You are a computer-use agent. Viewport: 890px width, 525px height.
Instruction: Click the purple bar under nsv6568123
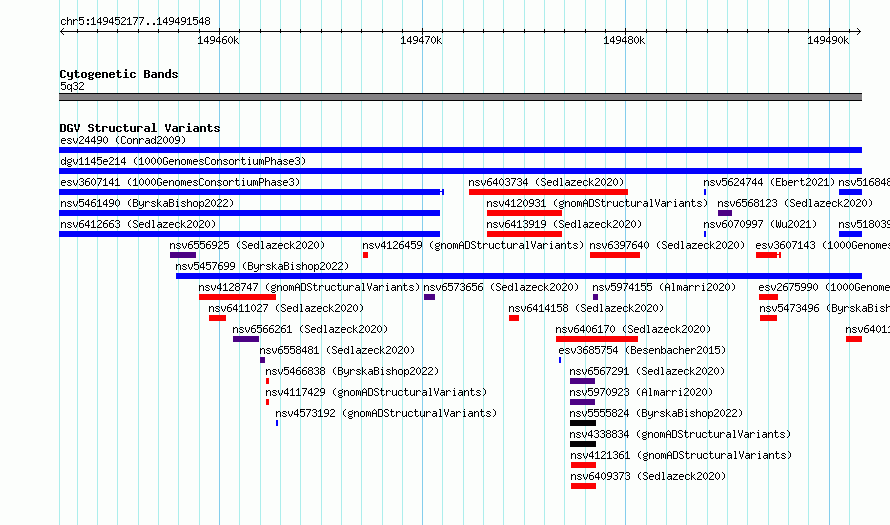[x=725, y=213]
